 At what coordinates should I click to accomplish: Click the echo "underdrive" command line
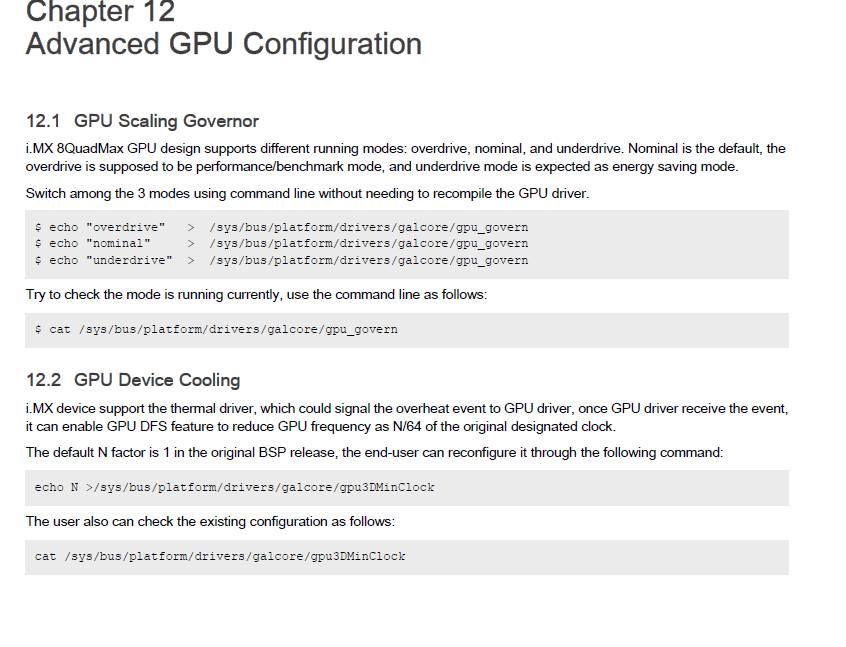point(281,260)
